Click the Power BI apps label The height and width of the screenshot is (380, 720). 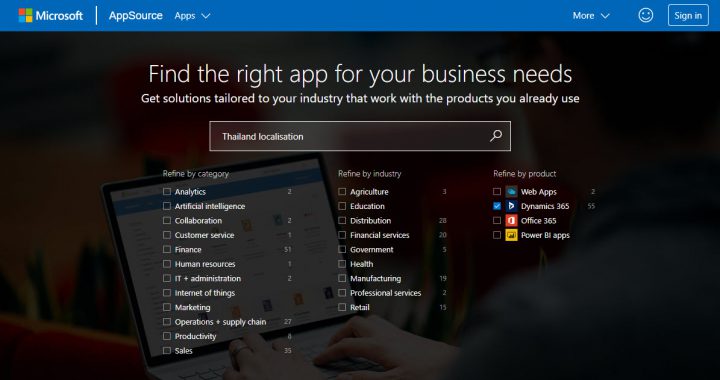(x=545, y=235)
